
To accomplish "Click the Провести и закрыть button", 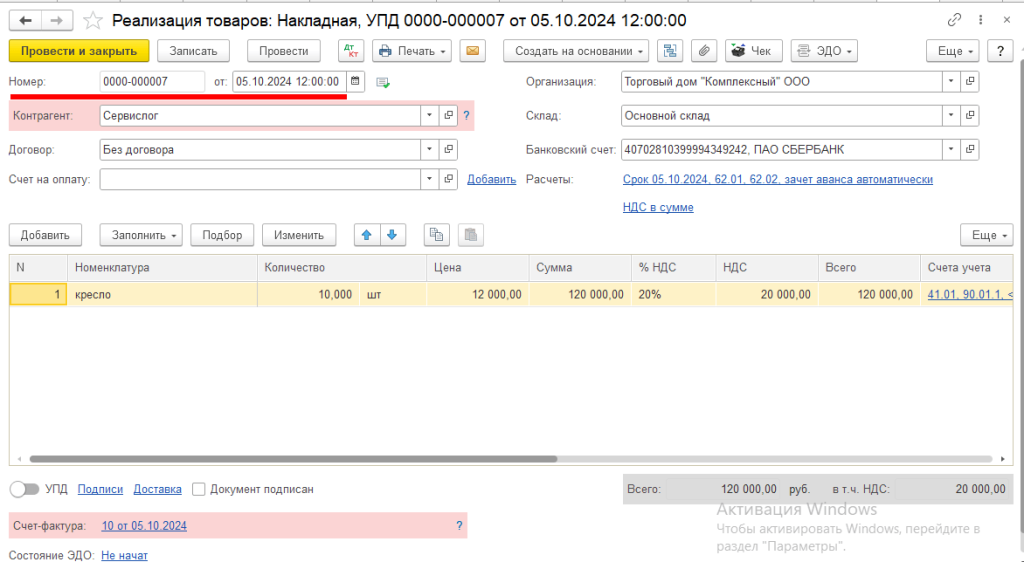I will pos(79,51).
